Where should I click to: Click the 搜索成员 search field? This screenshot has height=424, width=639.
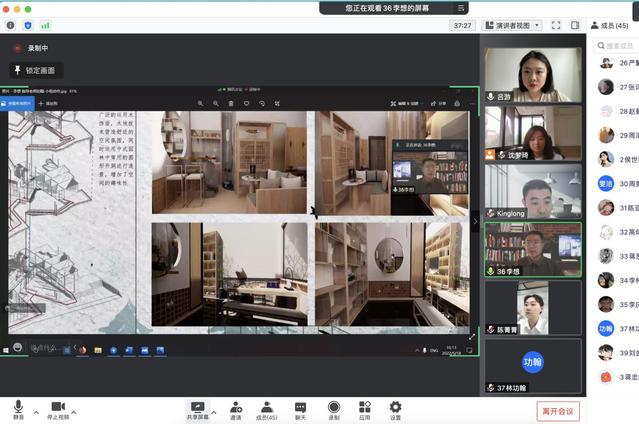(618, 45)
